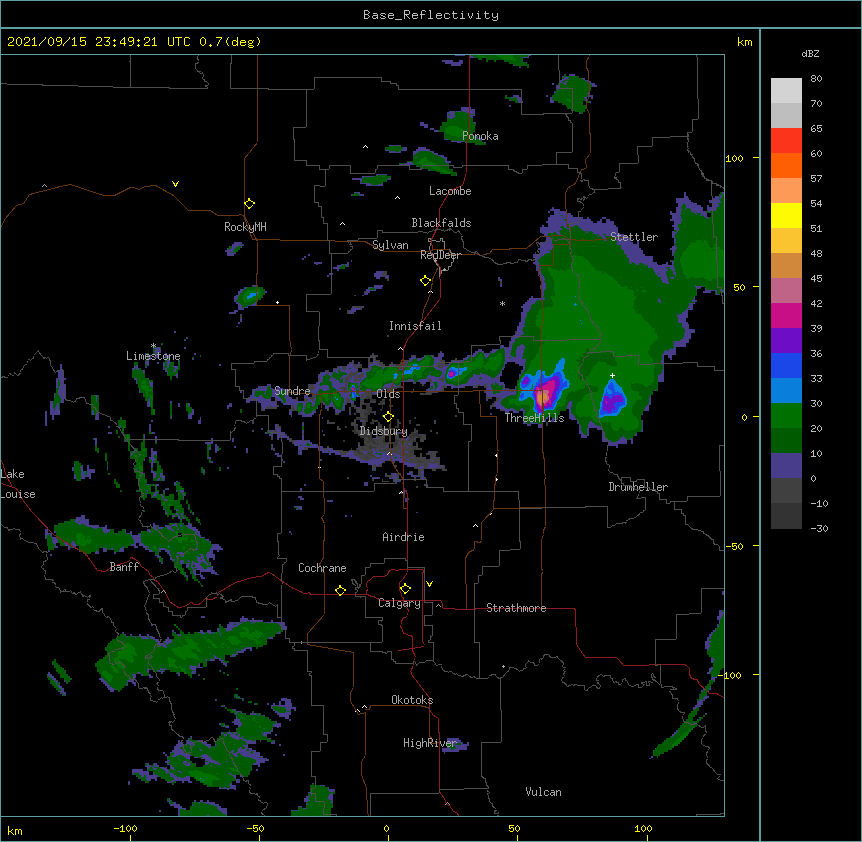Screen dimensions: 862x842
Task: Click the Didsbury town label
Action: 384,431
